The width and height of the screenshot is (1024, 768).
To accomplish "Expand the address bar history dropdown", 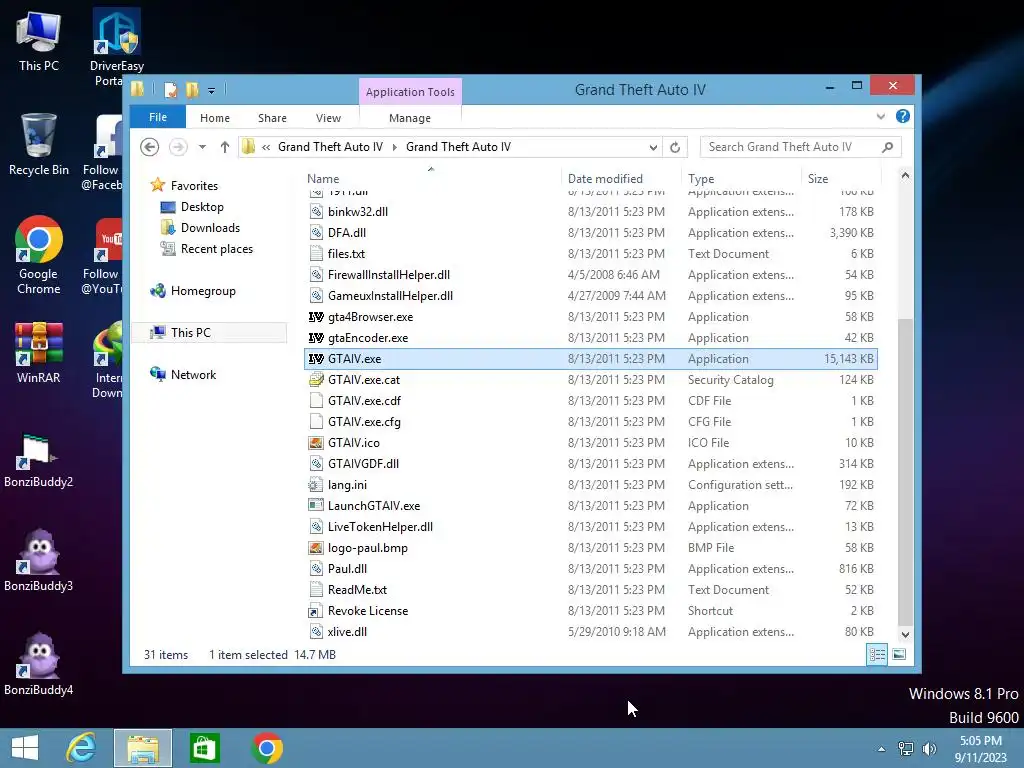I will pyautogui.click(x=653, y=148).
